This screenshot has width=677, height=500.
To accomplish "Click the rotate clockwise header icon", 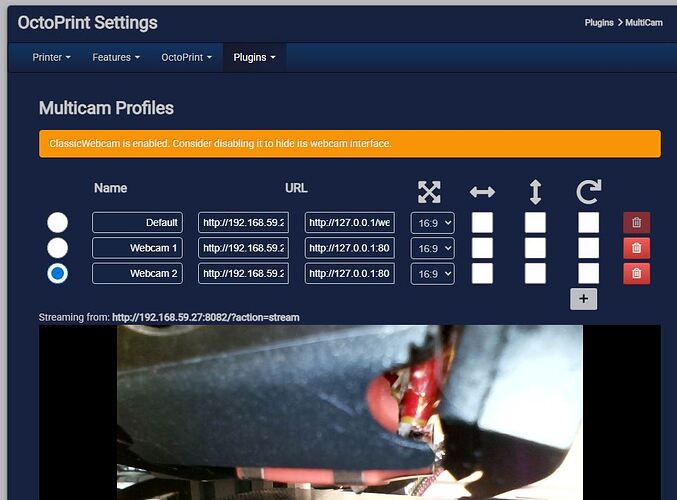I will pos(588,191).
